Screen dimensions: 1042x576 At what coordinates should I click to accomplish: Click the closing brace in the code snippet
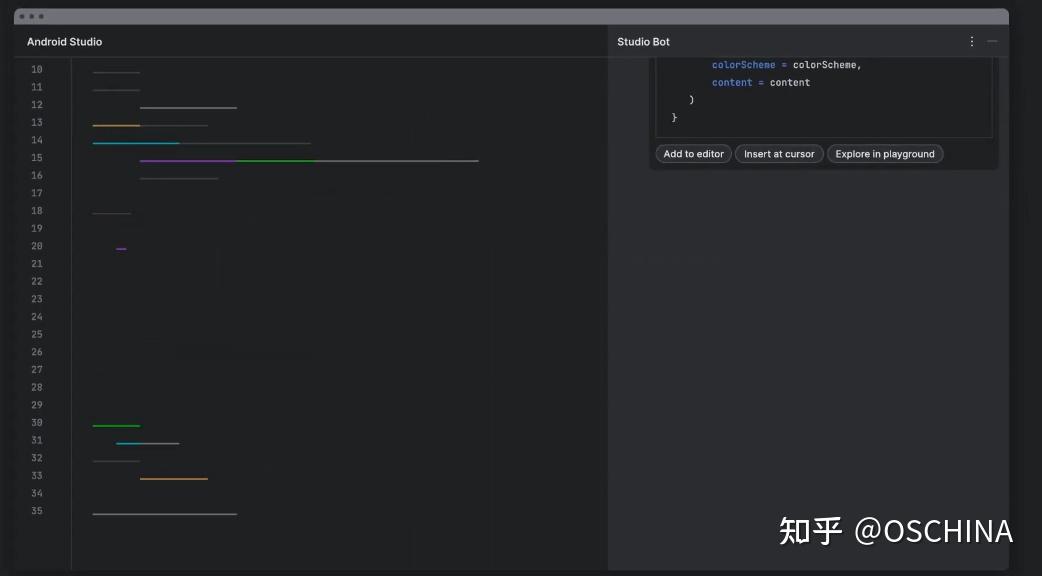tap(673, 116)
